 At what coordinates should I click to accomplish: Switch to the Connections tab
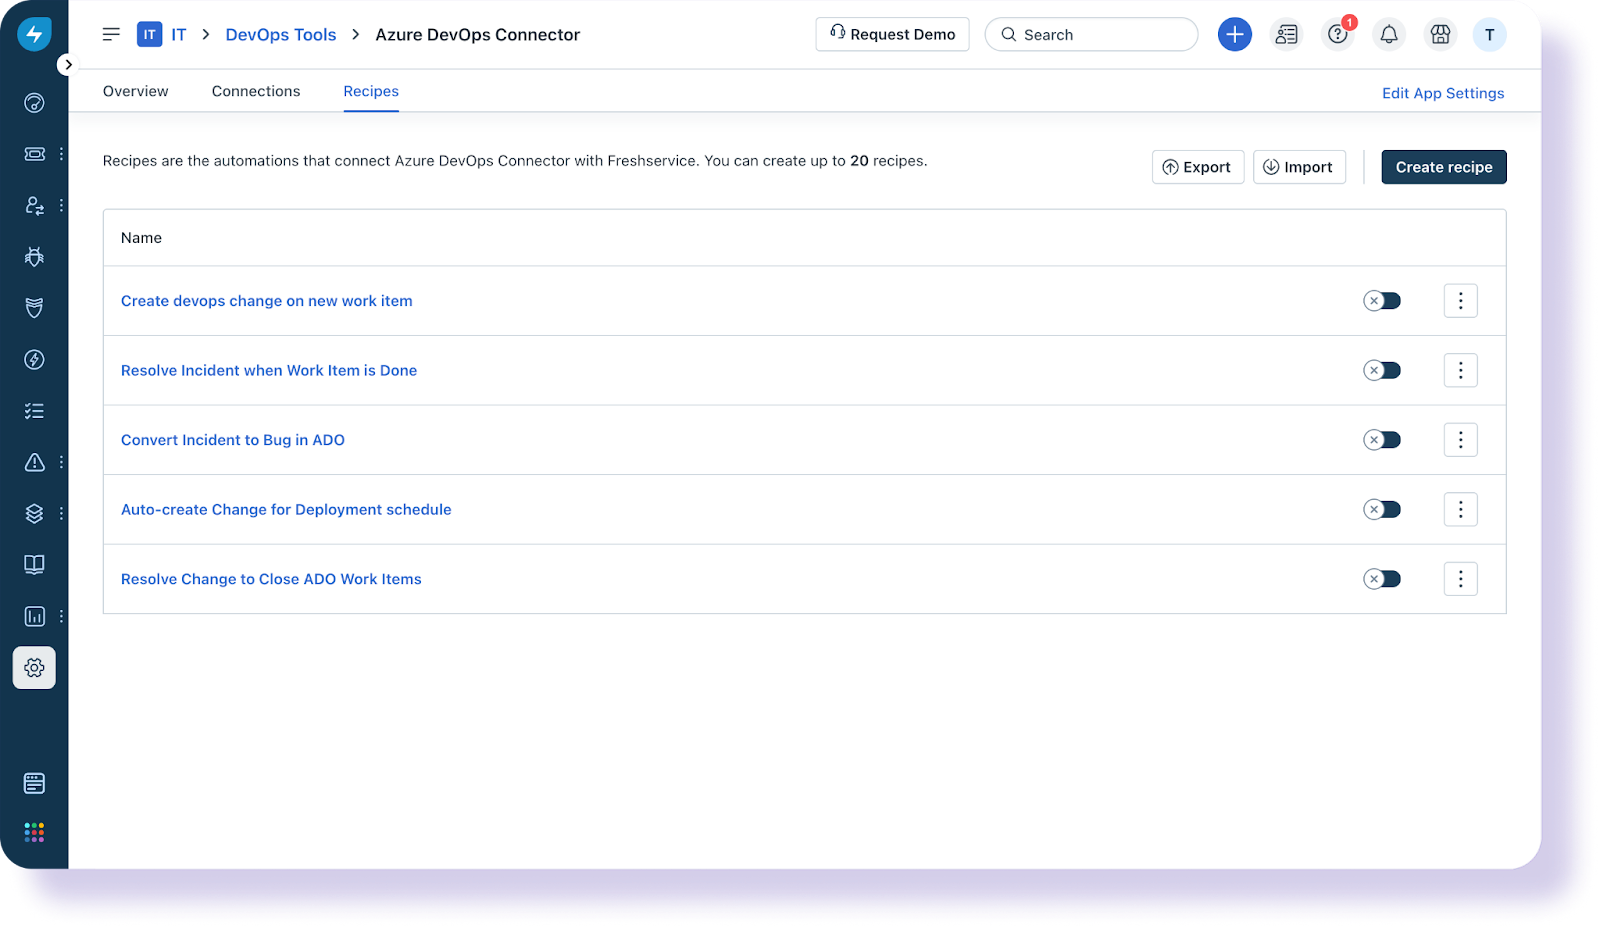pyautogui.click(x=256, y=91)
